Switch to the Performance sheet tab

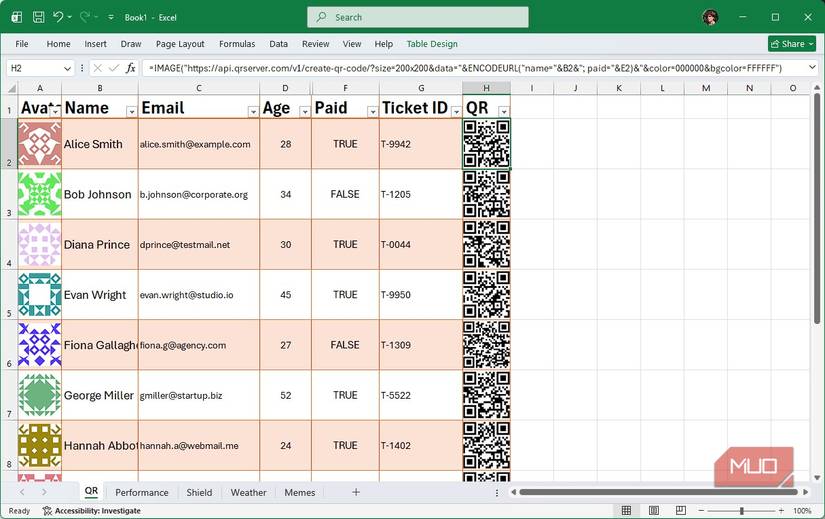pos(142,492)
